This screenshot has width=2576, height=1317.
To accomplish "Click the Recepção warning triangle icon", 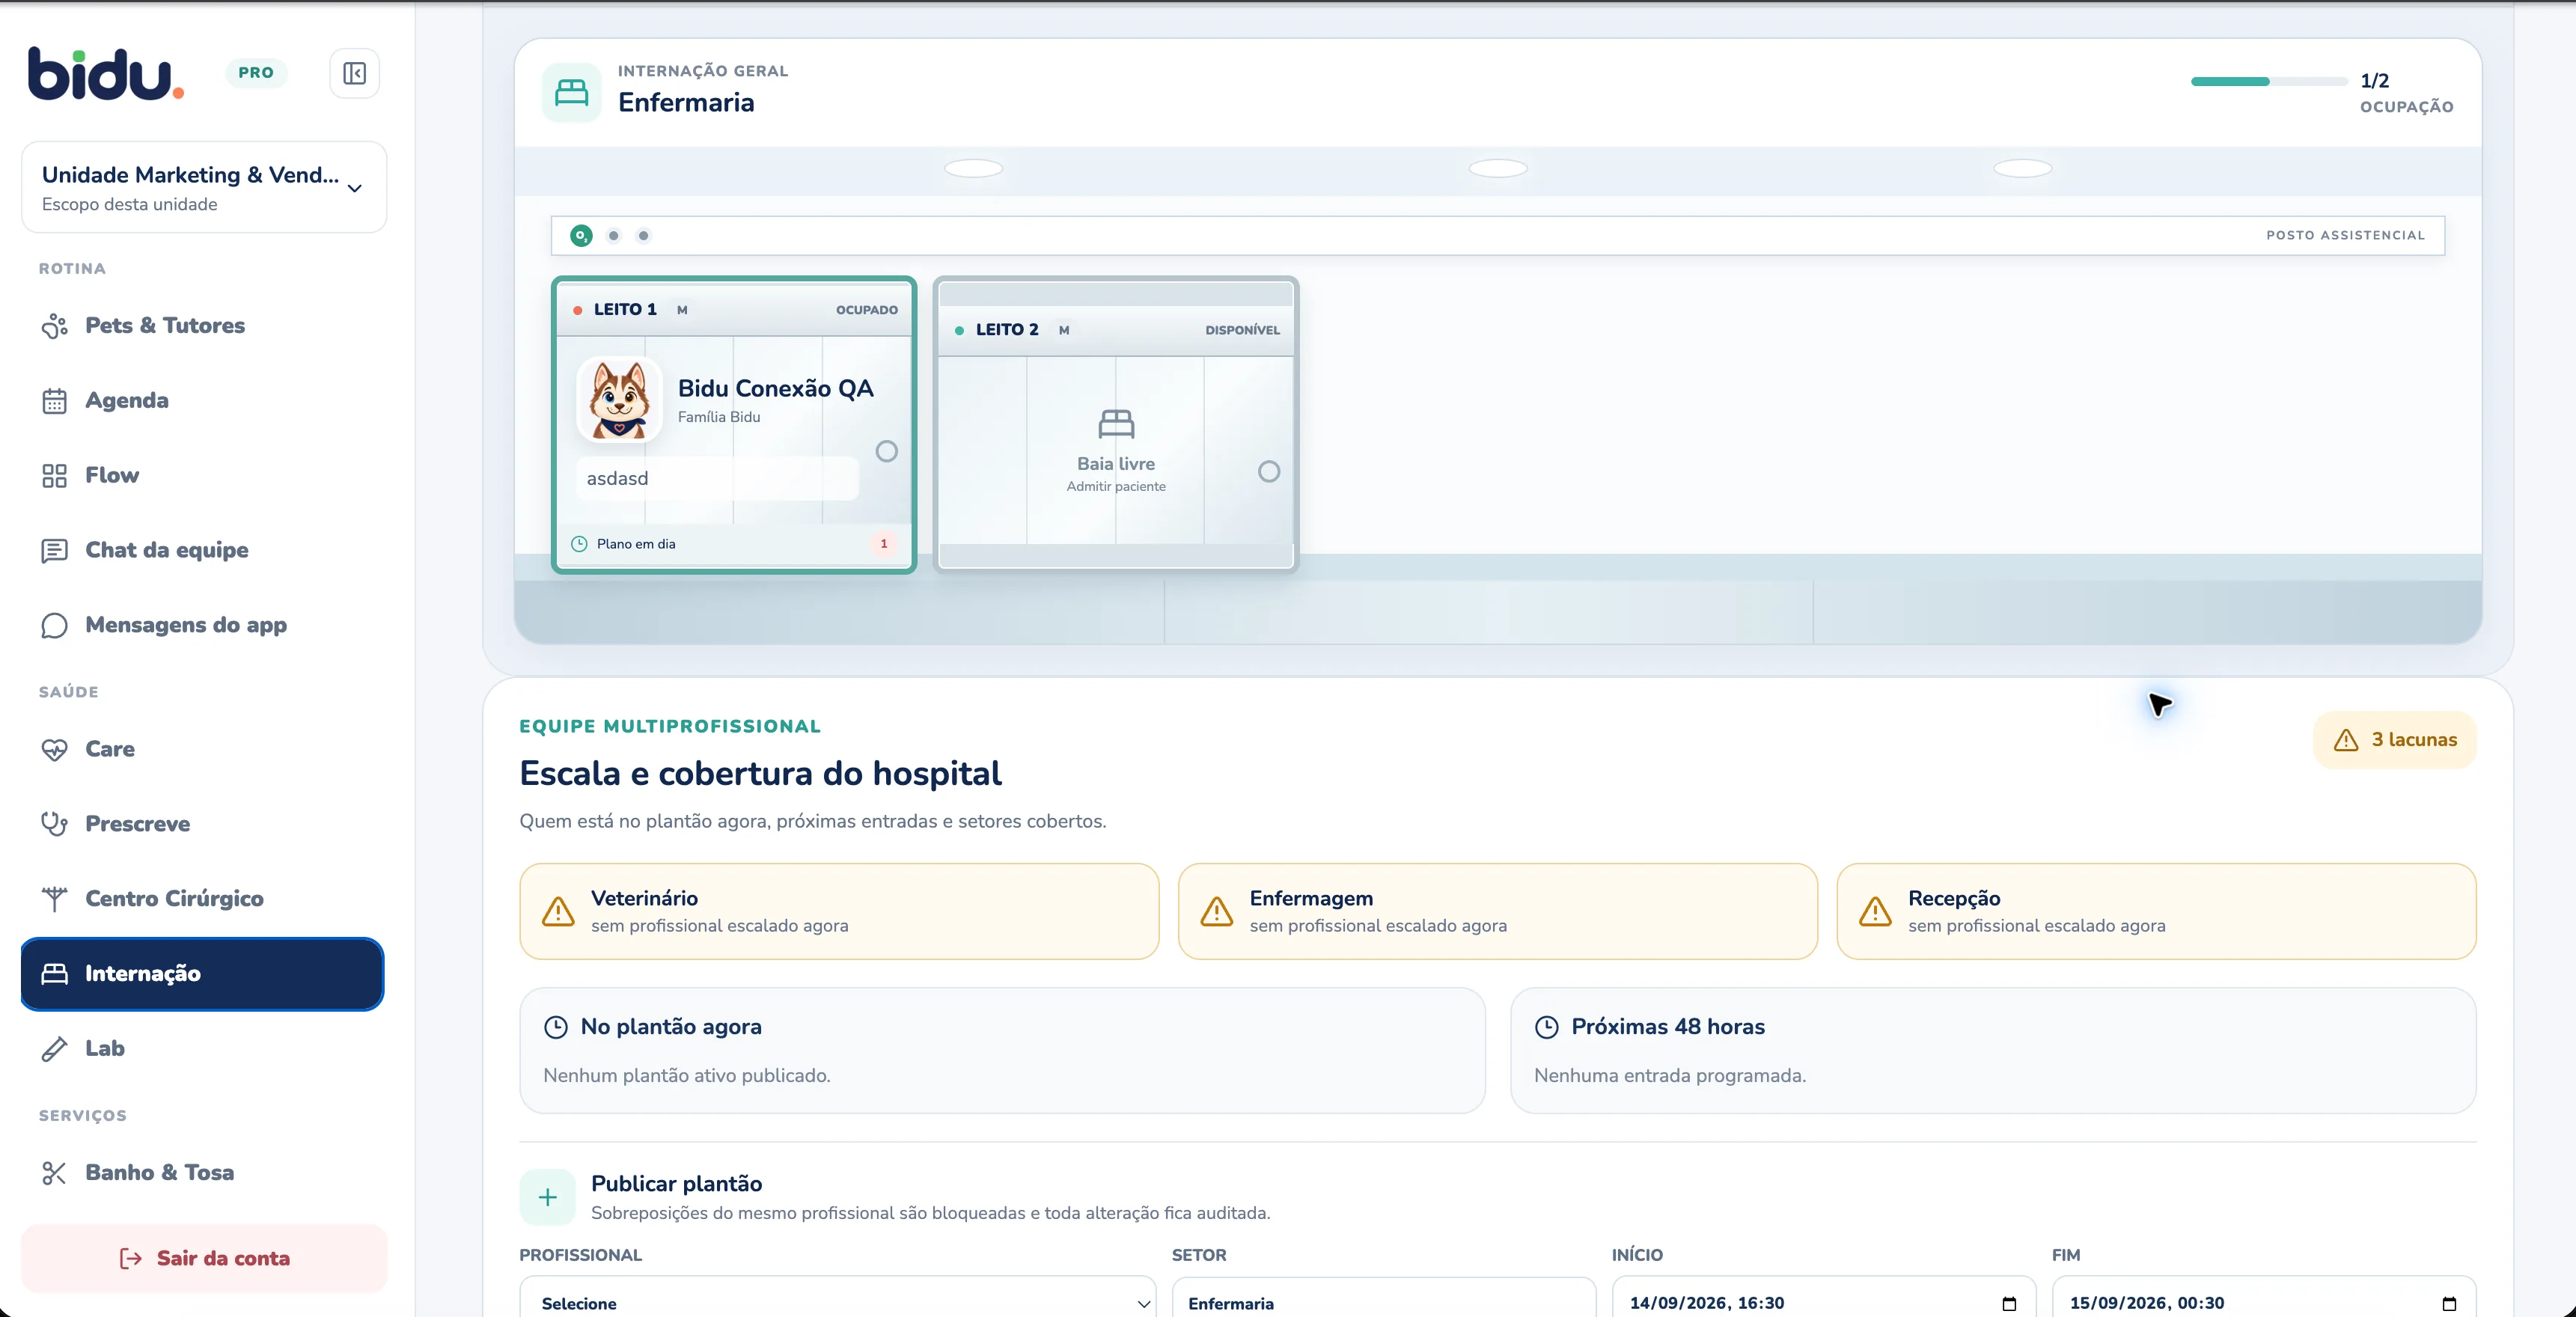I will pyautogui.click(x=1875, y=911).
